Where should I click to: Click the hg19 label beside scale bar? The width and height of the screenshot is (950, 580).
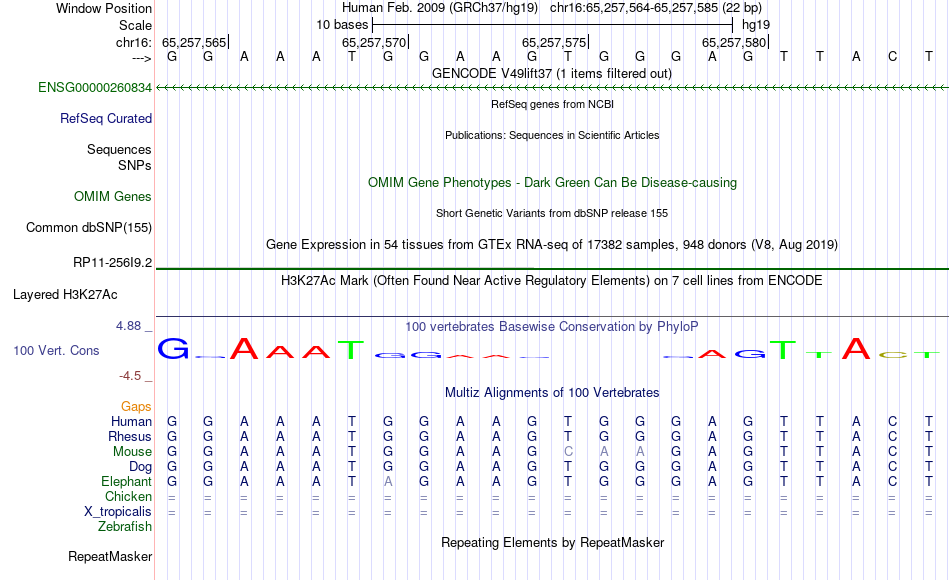pyautogui.click(x=756, y=25)
